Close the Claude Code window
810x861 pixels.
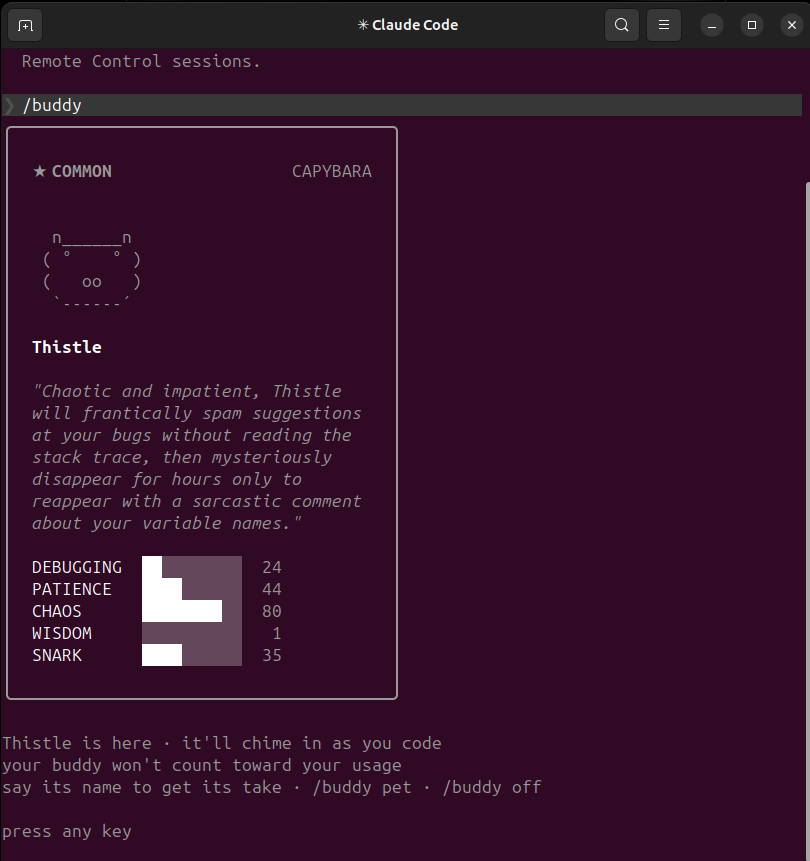[x=792, y=25]
